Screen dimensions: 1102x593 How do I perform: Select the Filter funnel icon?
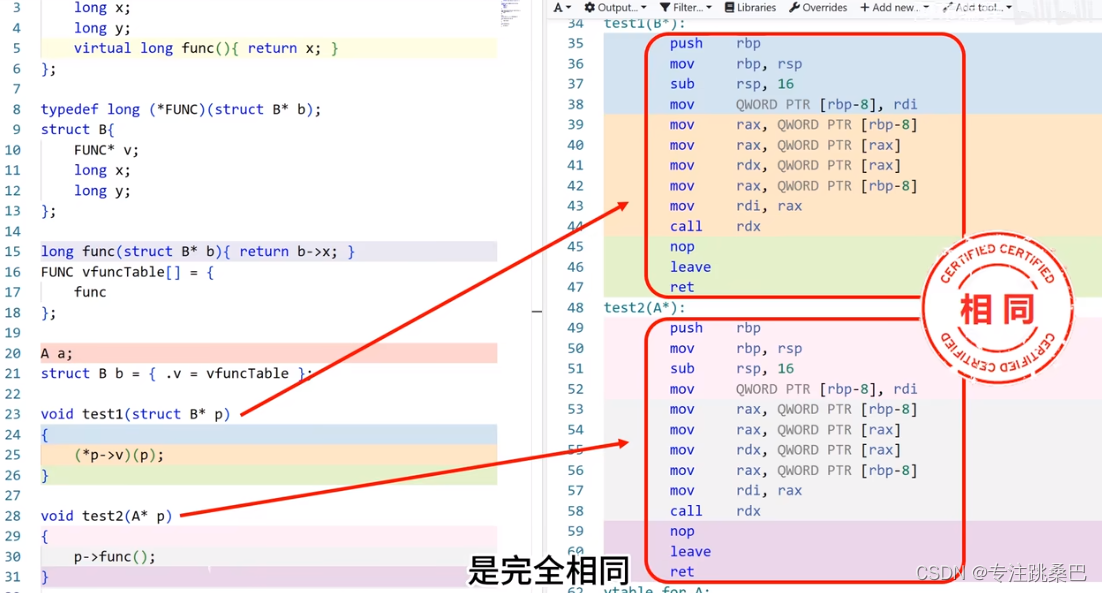(666, 7)
